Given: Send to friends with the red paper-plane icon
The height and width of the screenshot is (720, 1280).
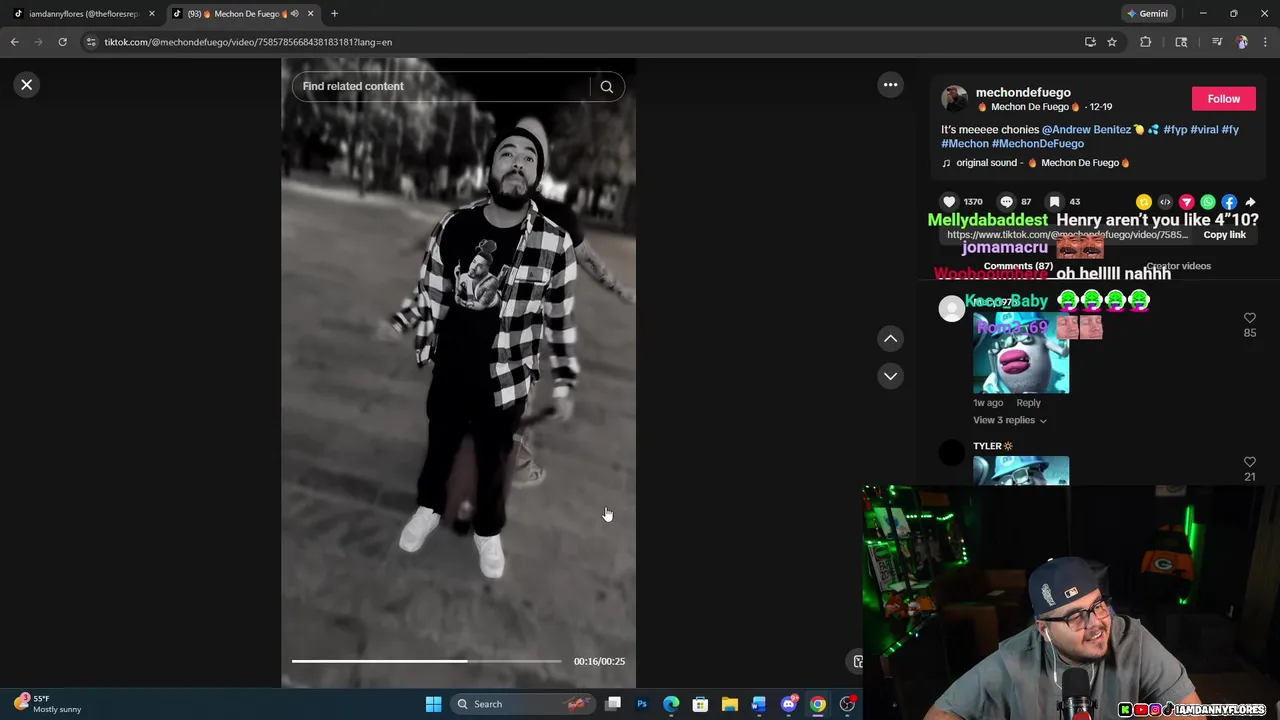Looking at the screenshot, I should (1187, 202).
